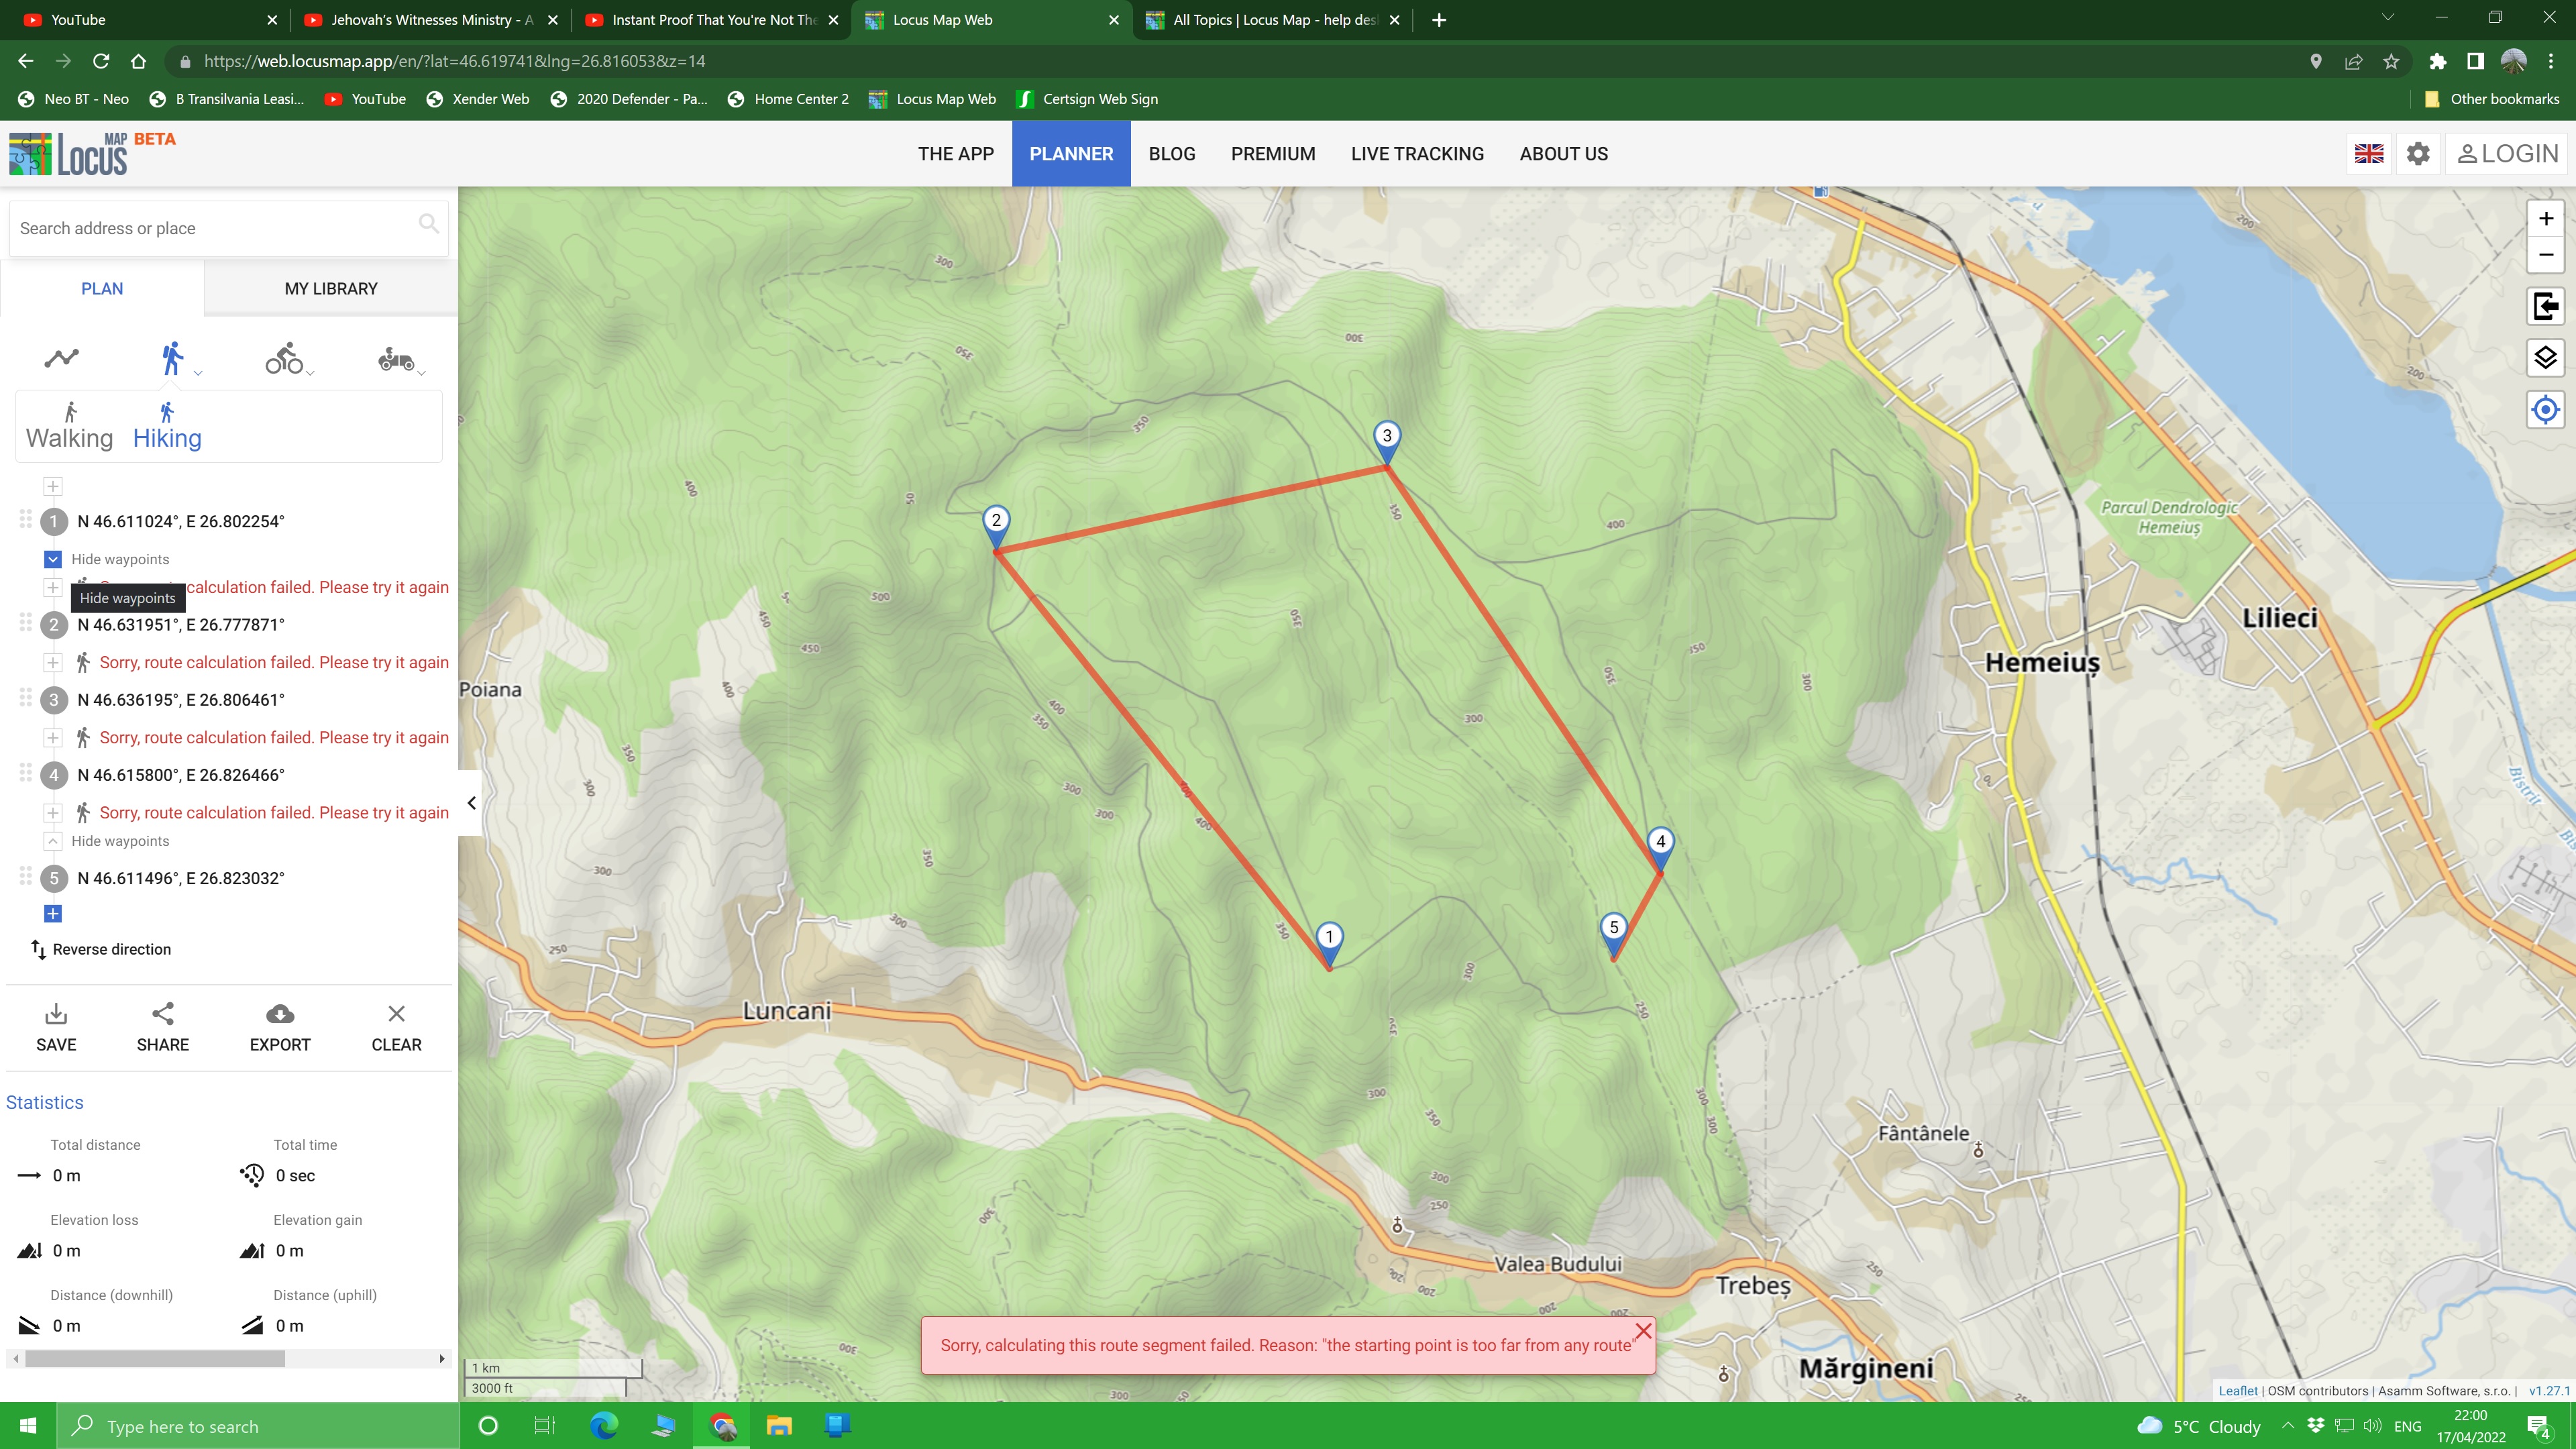Select the motor vehicle route profile icon
This screenshot has height=1449, width=2576.
pos(396,358)
